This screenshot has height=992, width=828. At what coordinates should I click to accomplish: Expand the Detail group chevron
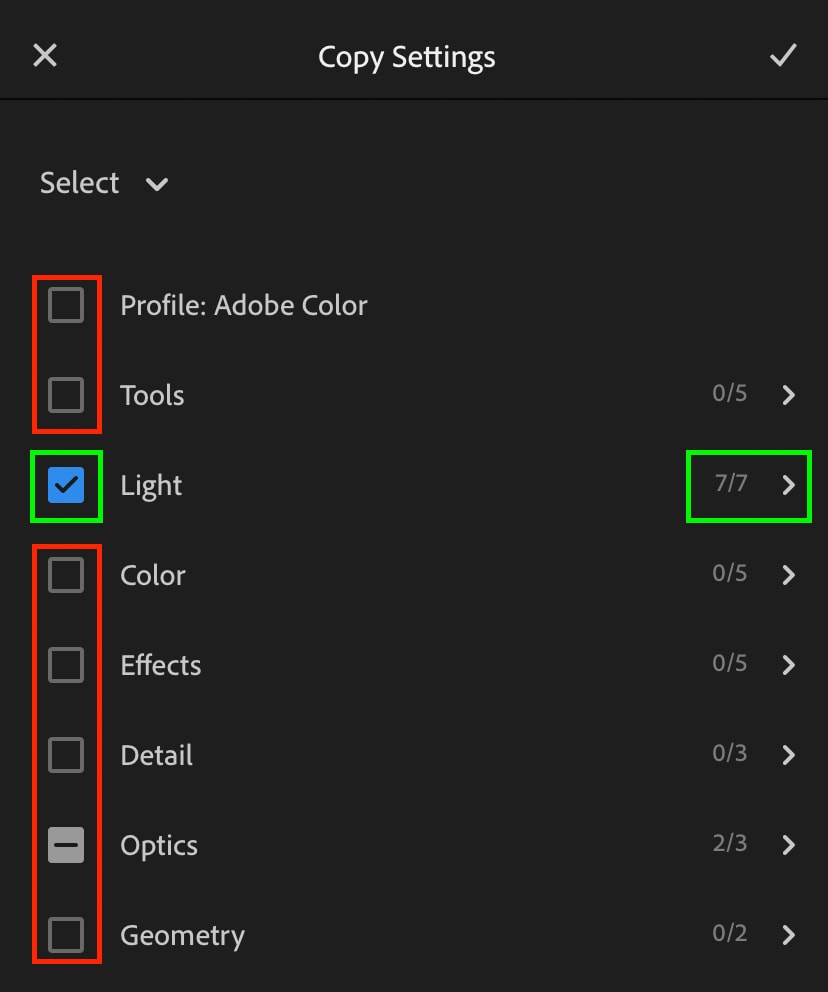(x=788, y=755)
